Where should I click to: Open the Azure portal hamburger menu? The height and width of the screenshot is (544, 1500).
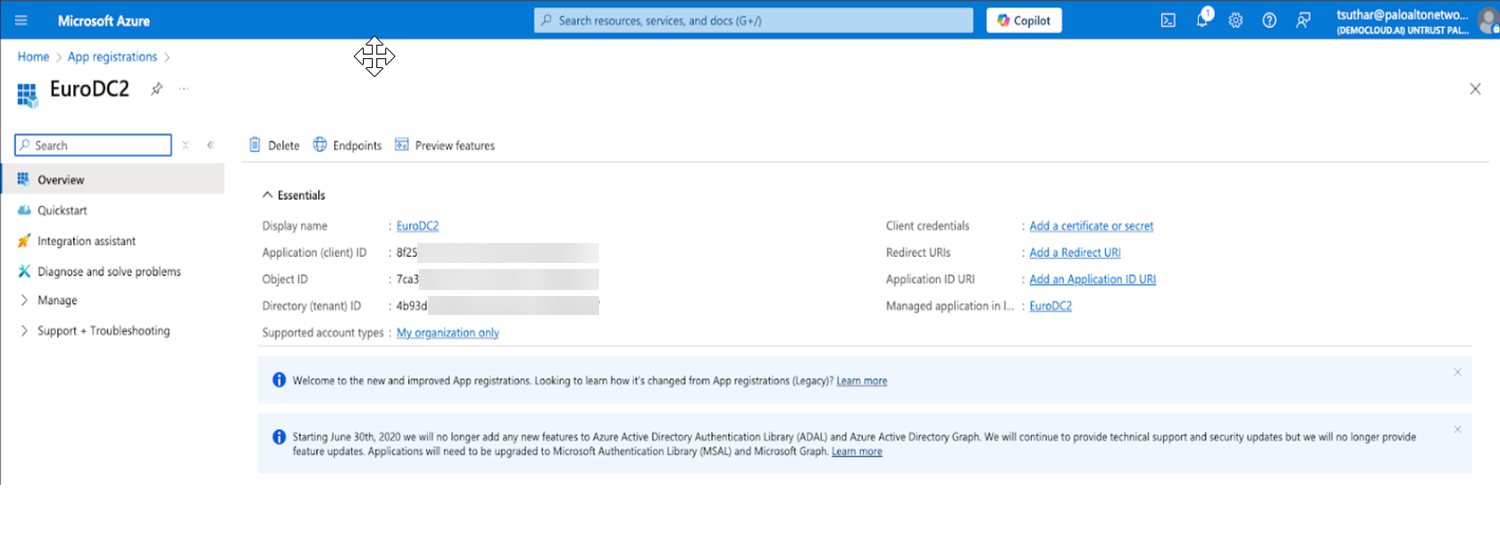click(21, 20)
